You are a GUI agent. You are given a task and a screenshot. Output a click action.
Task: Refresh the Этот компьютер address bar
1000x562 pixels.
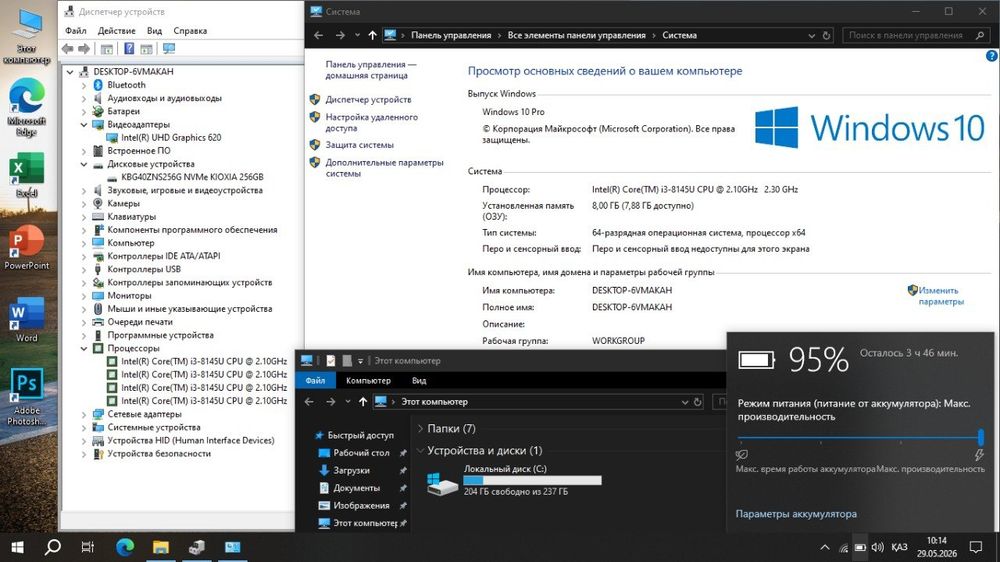pos(698,401)
